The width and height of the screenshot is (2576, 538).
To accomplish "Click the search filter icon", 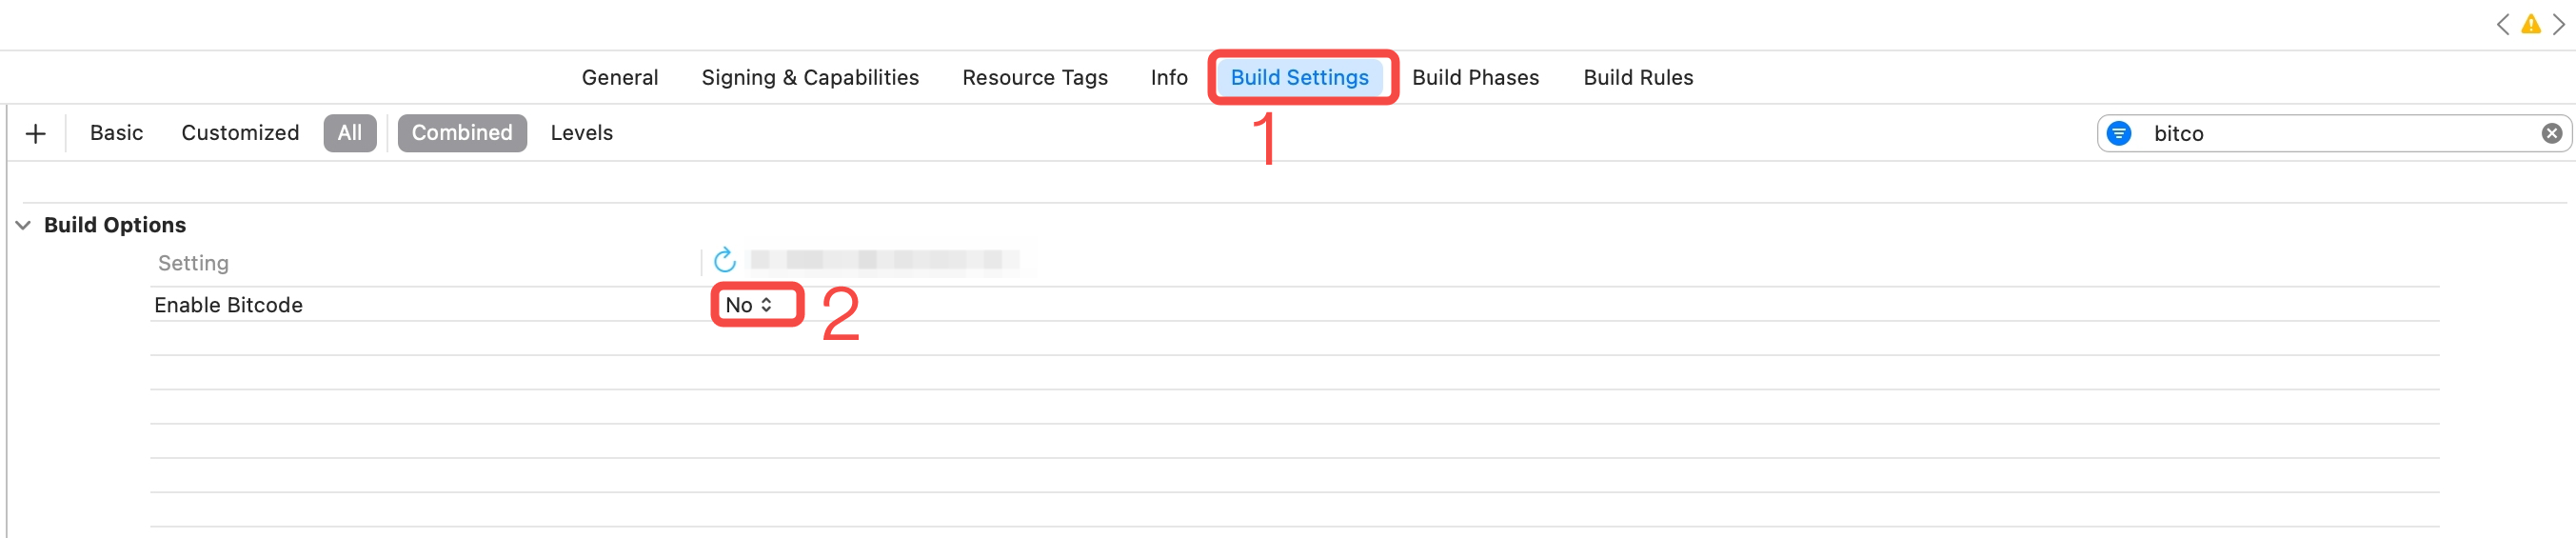I will coord(2118,133).
